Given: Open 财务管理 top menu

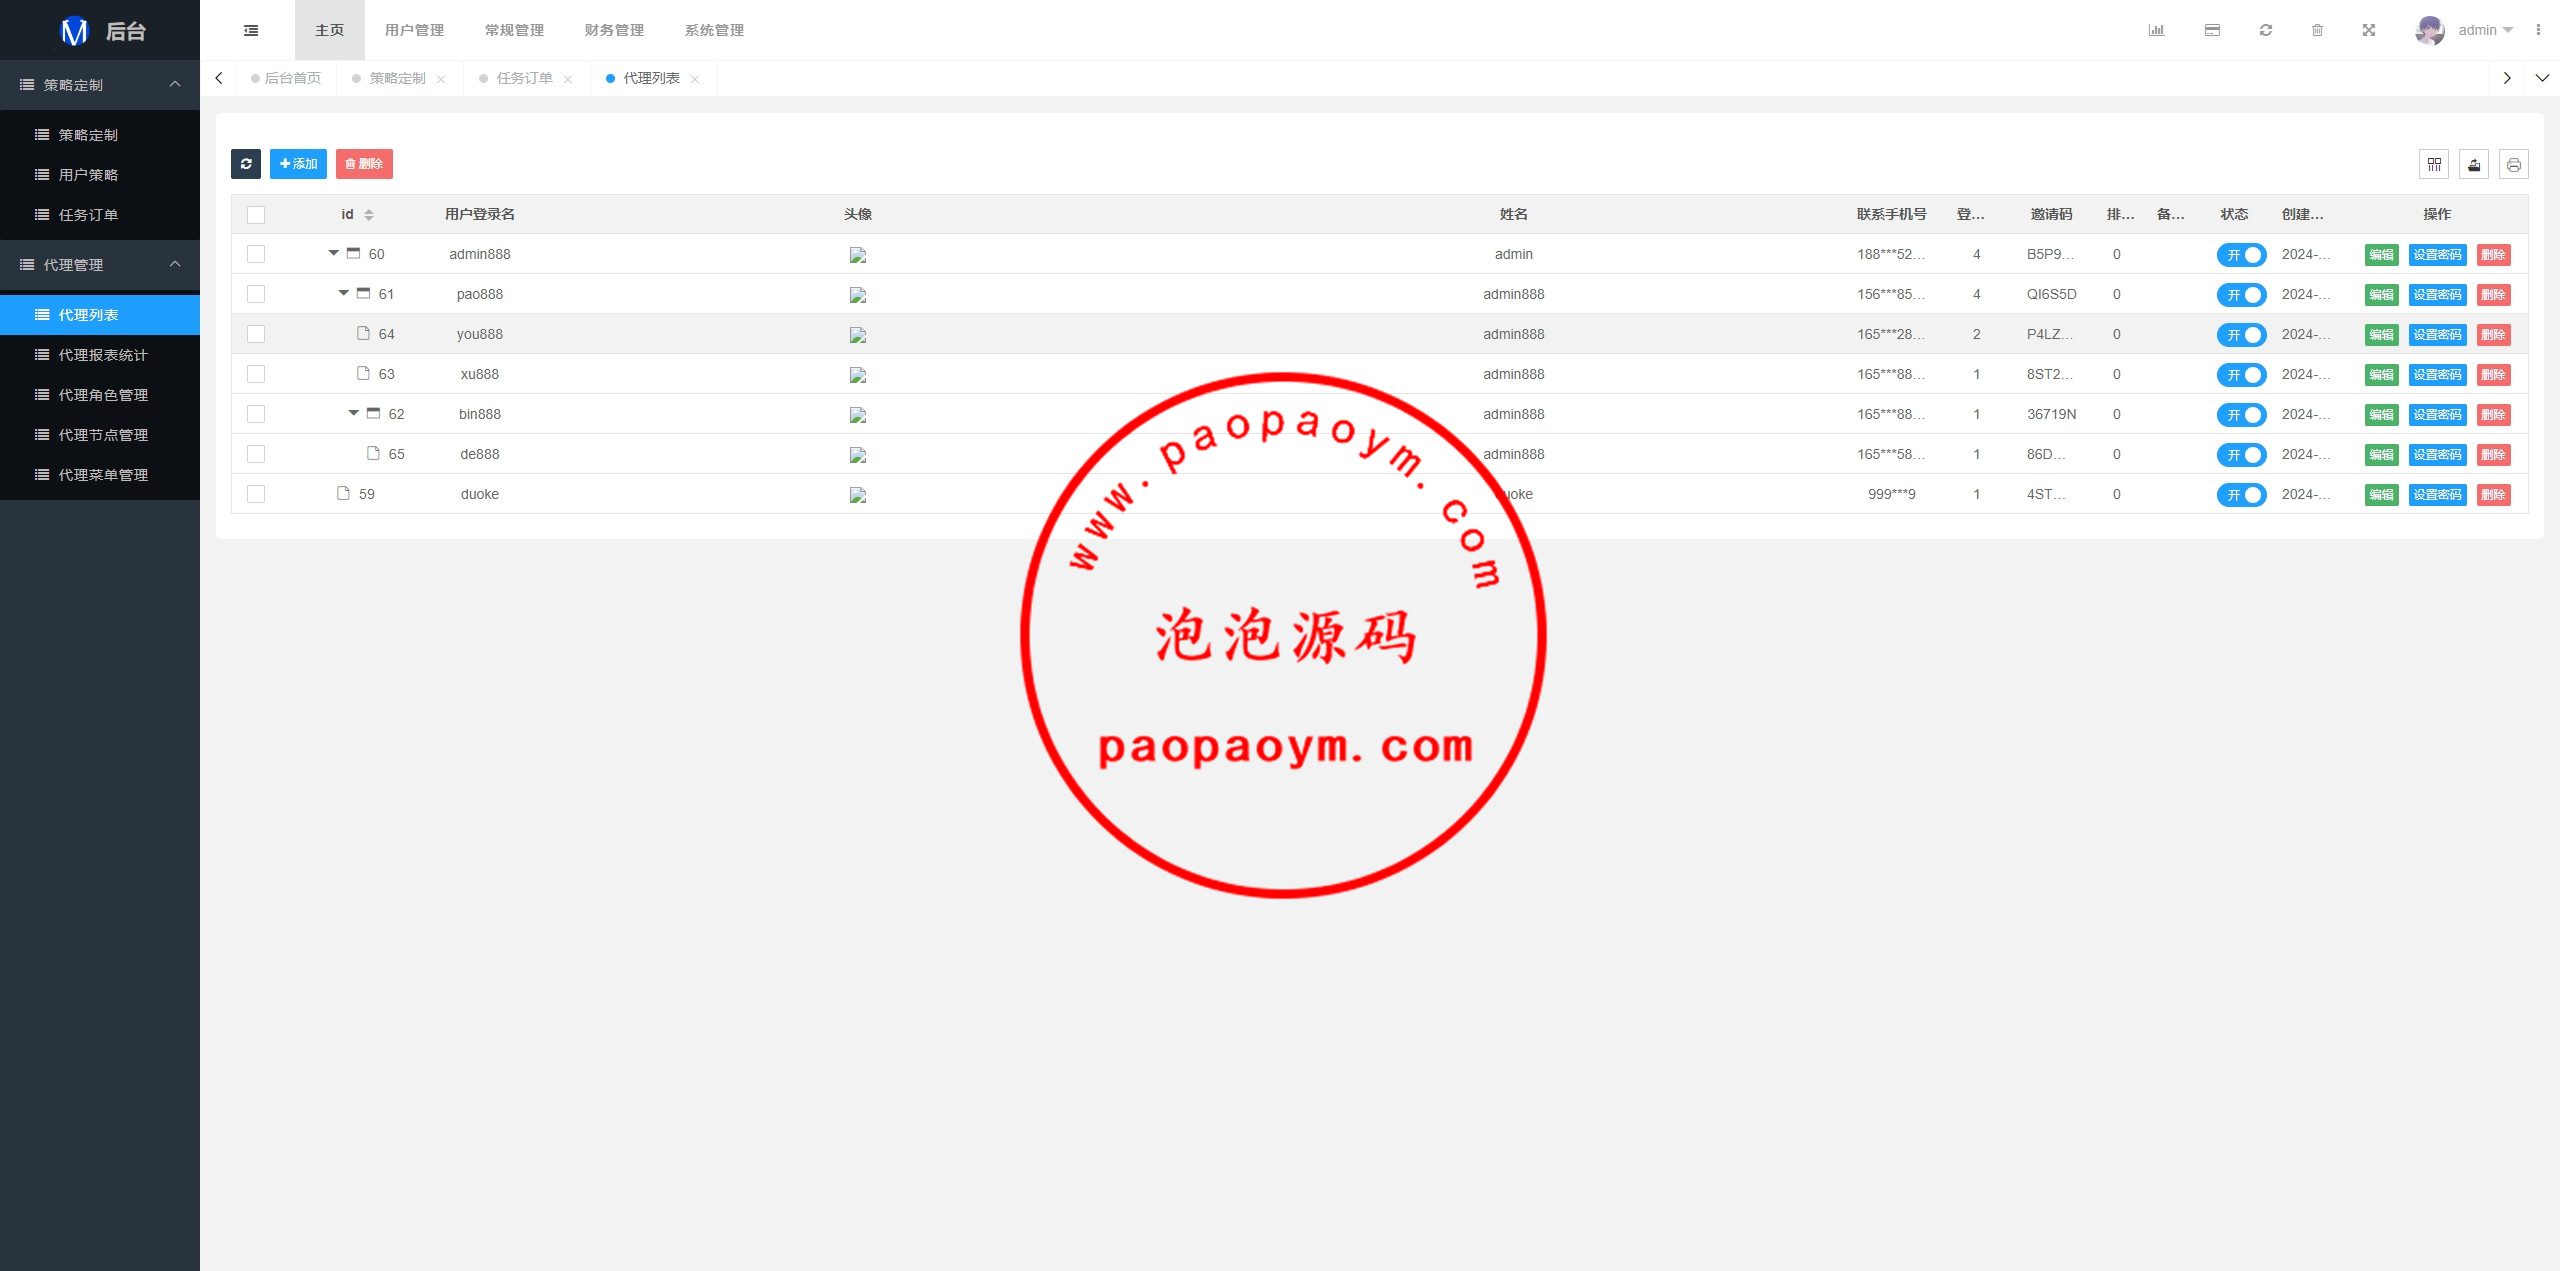Looking at the screenshot, I should pos(615,30).
